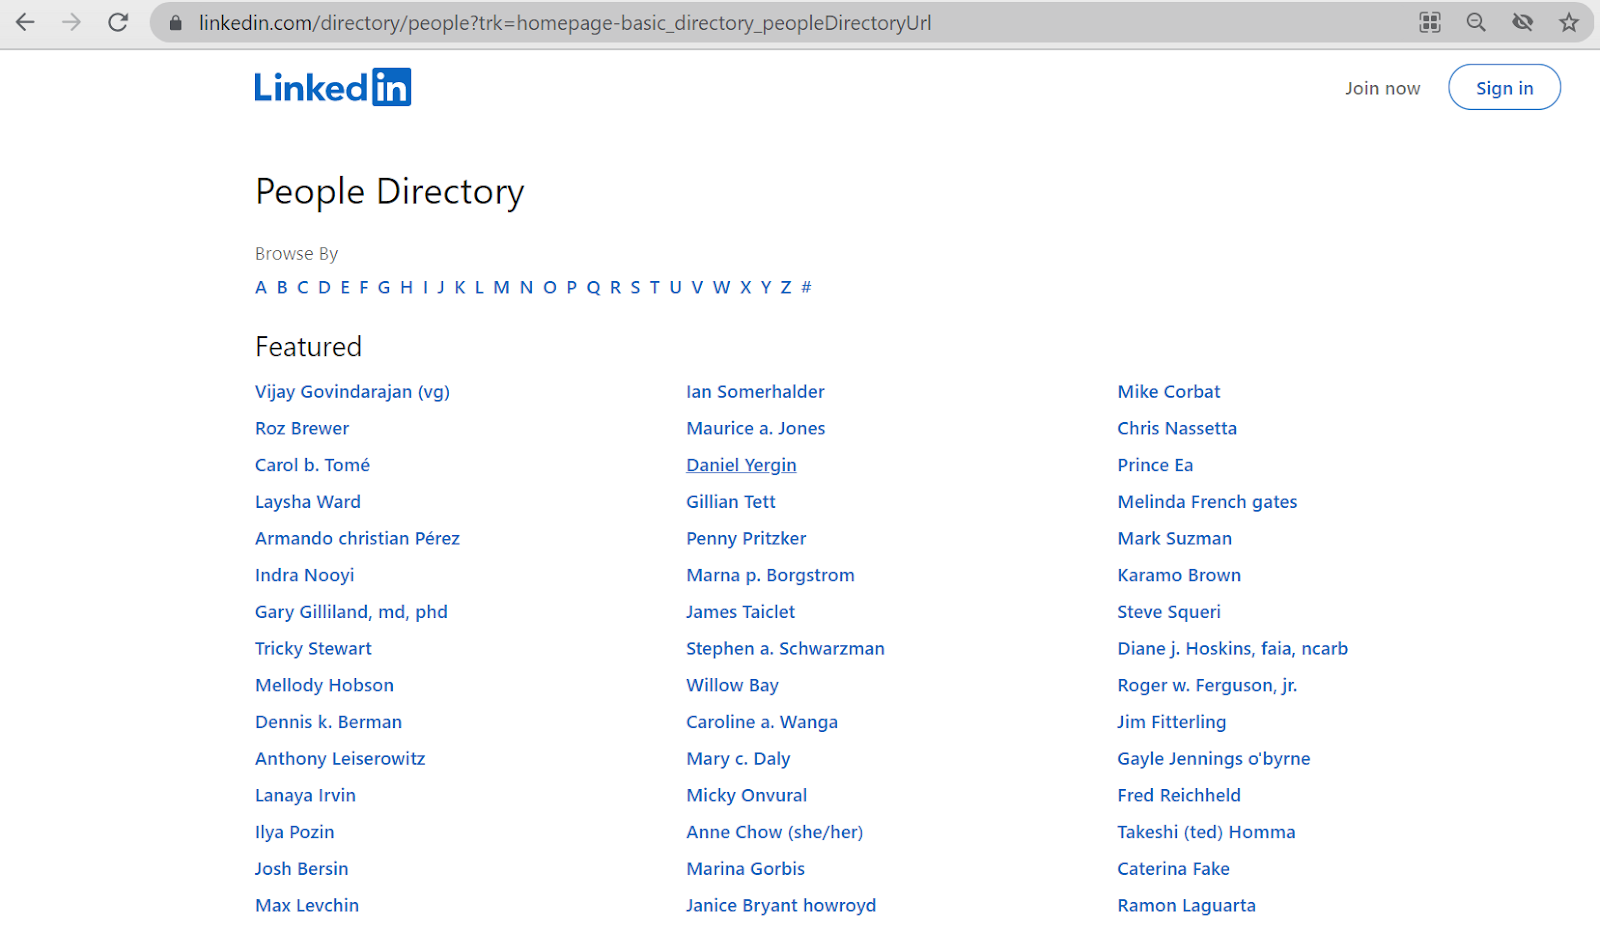Click the search magnifier icon in toolbar

(x=1475, y=22)
